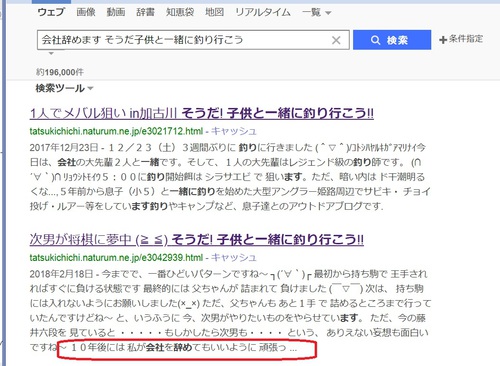The height and width of the screenshot is (366, 500).
Task: Click the 2017年12月23日 date text in first snippet
Action: [x=64, y=147]
